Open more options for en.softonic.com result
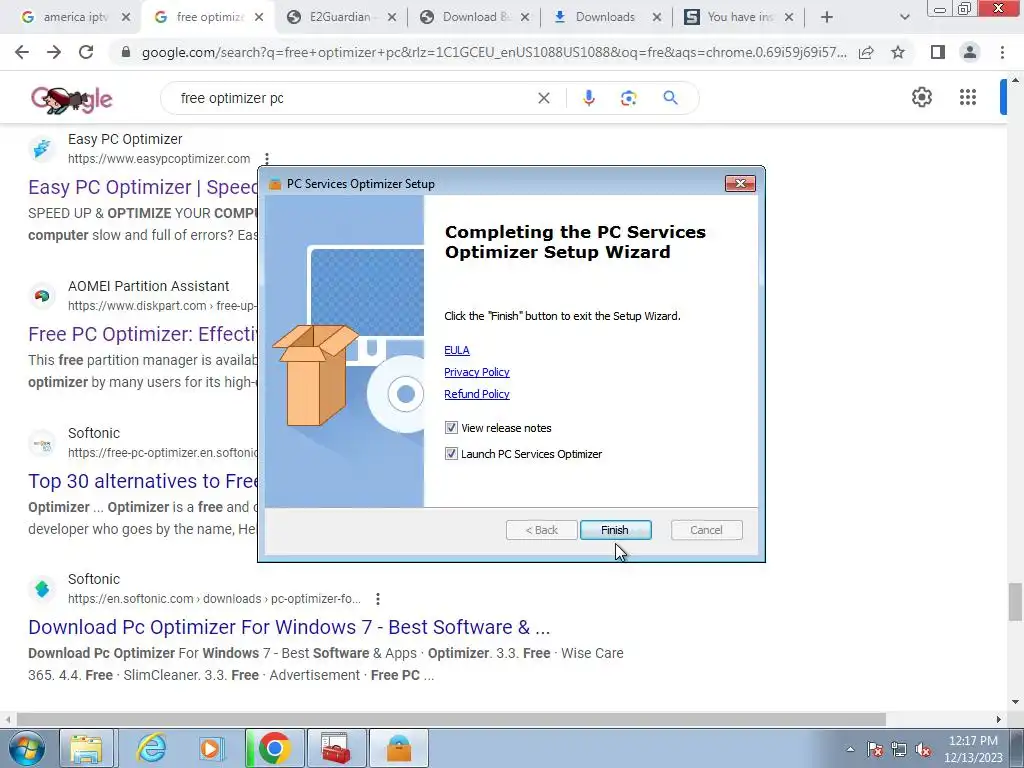Screen dimensions: 1024x768 click(x=377, y=599)
